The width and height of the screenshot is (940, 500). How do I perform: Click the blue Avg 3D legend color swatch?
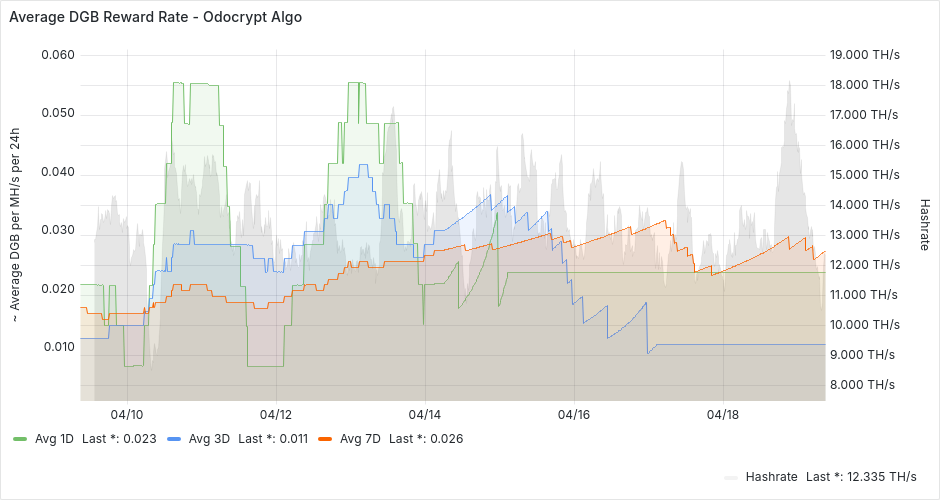(175, 439)
